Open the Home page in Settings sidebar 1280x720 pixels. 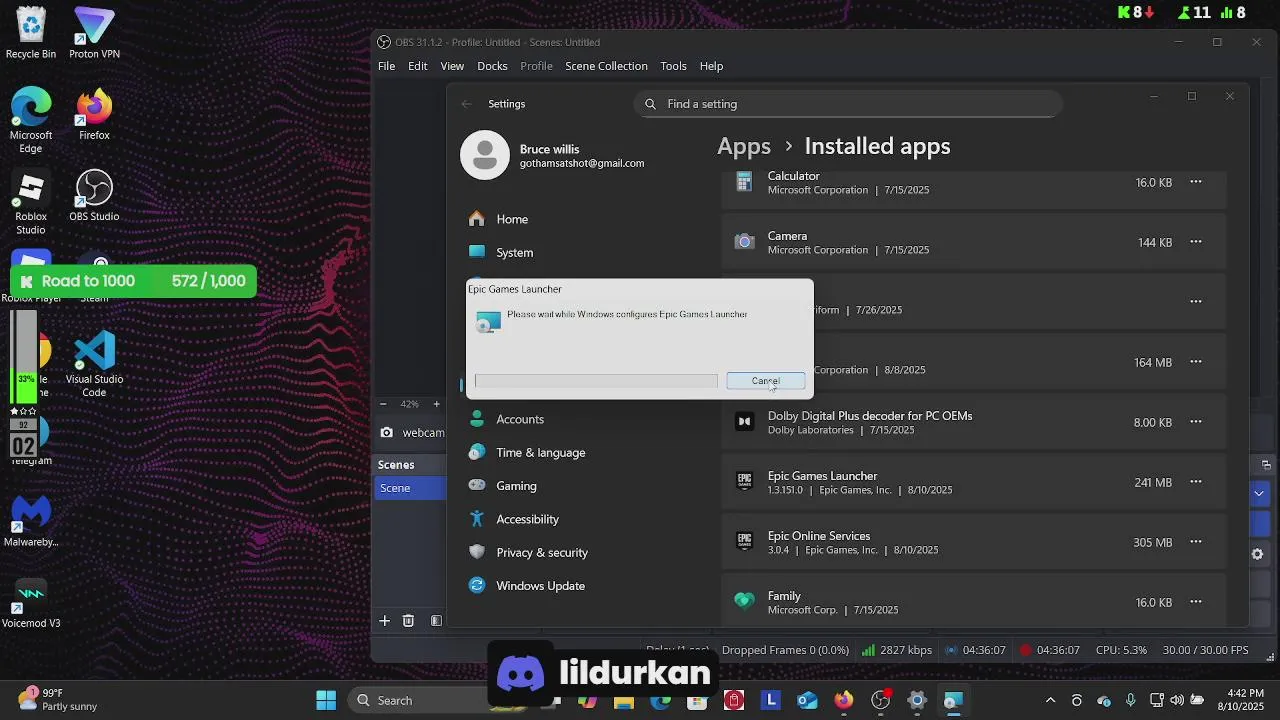pyautogui.click(x=512, y=219)
